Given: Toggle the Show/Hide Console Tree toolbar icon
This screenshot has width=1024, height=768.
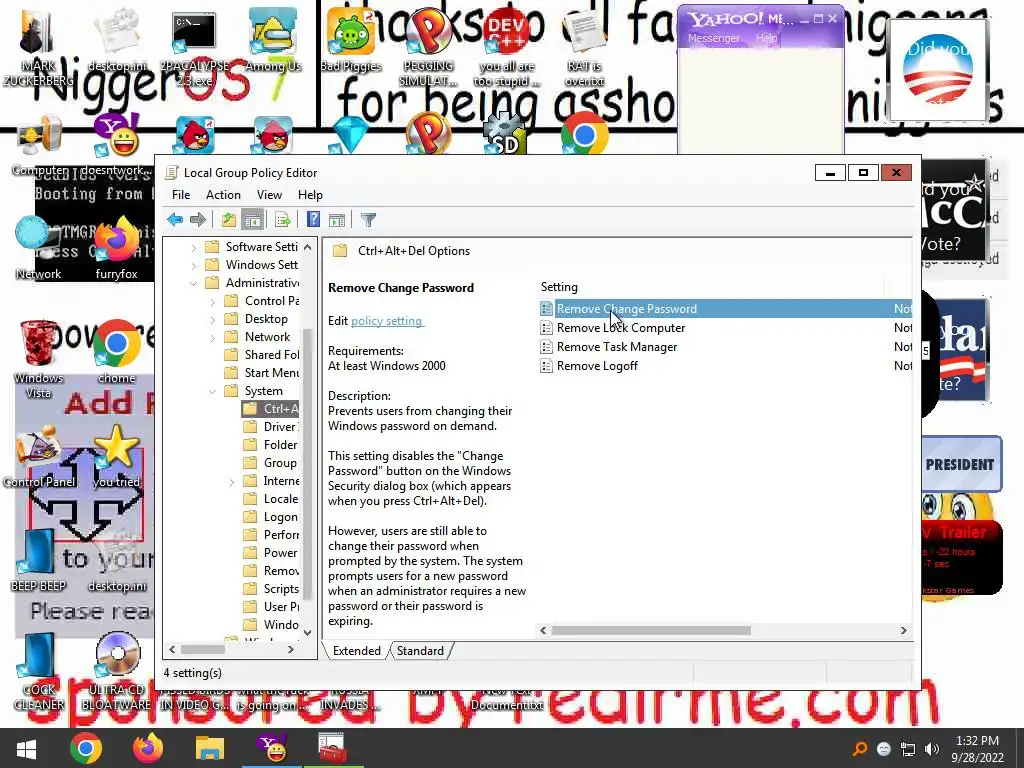Looking at the screenshot, I should click(252, 219).
